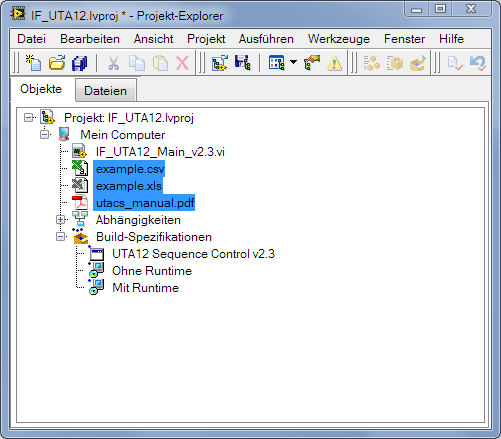Expand the Abhängigkeiten node
501x439 pixels.
click(x=61, y=220)
